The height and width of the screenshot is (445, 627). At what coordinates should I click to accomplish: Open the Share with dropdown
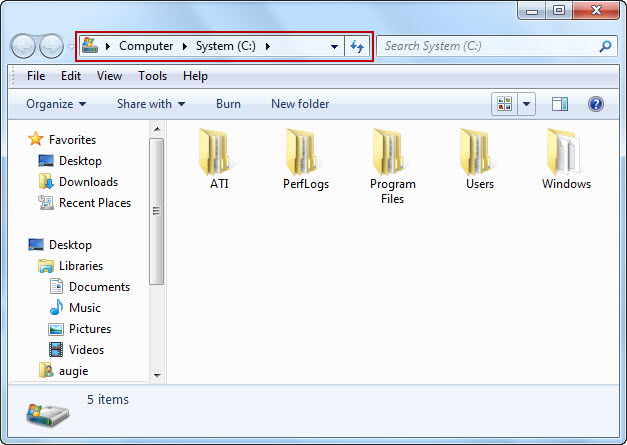(151, 104)
